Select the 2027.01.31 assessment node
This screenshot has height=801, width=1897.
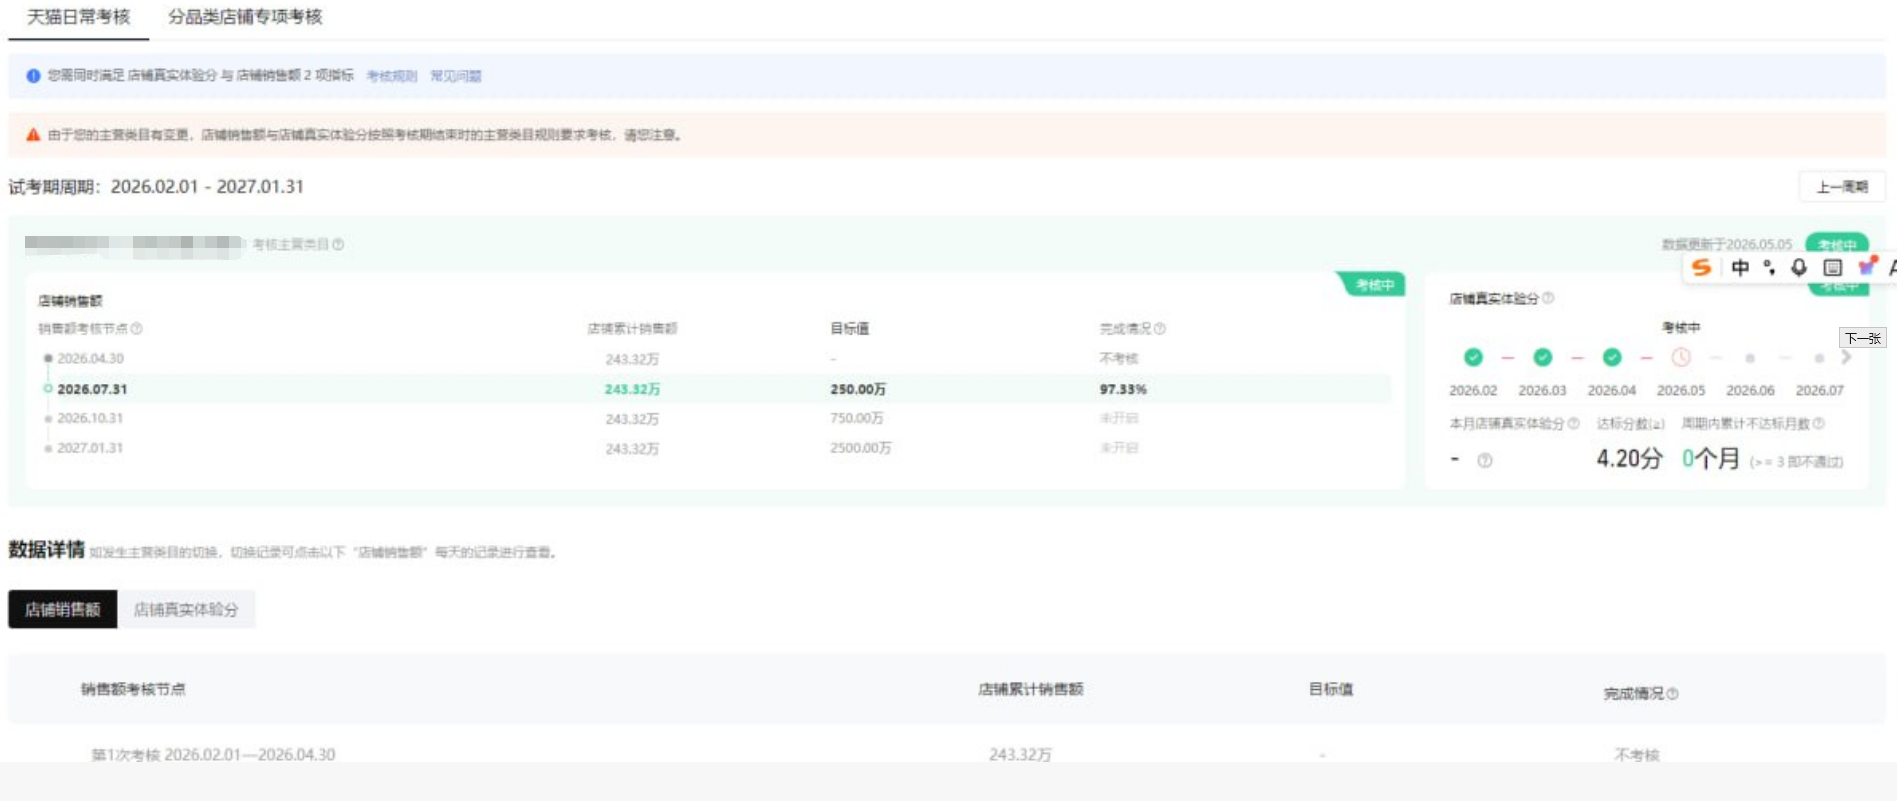(90, 448)
